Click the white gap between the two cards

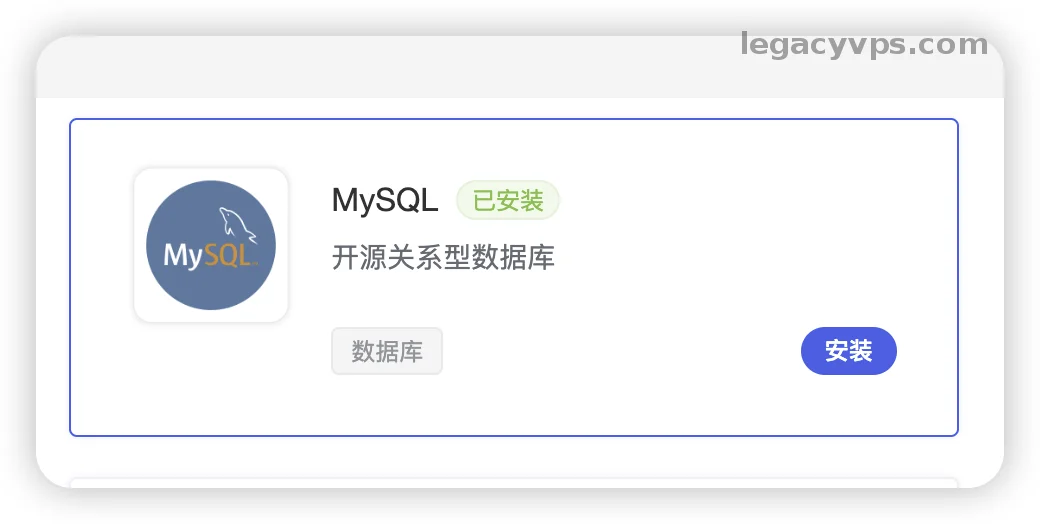click(x=513, y=457)
